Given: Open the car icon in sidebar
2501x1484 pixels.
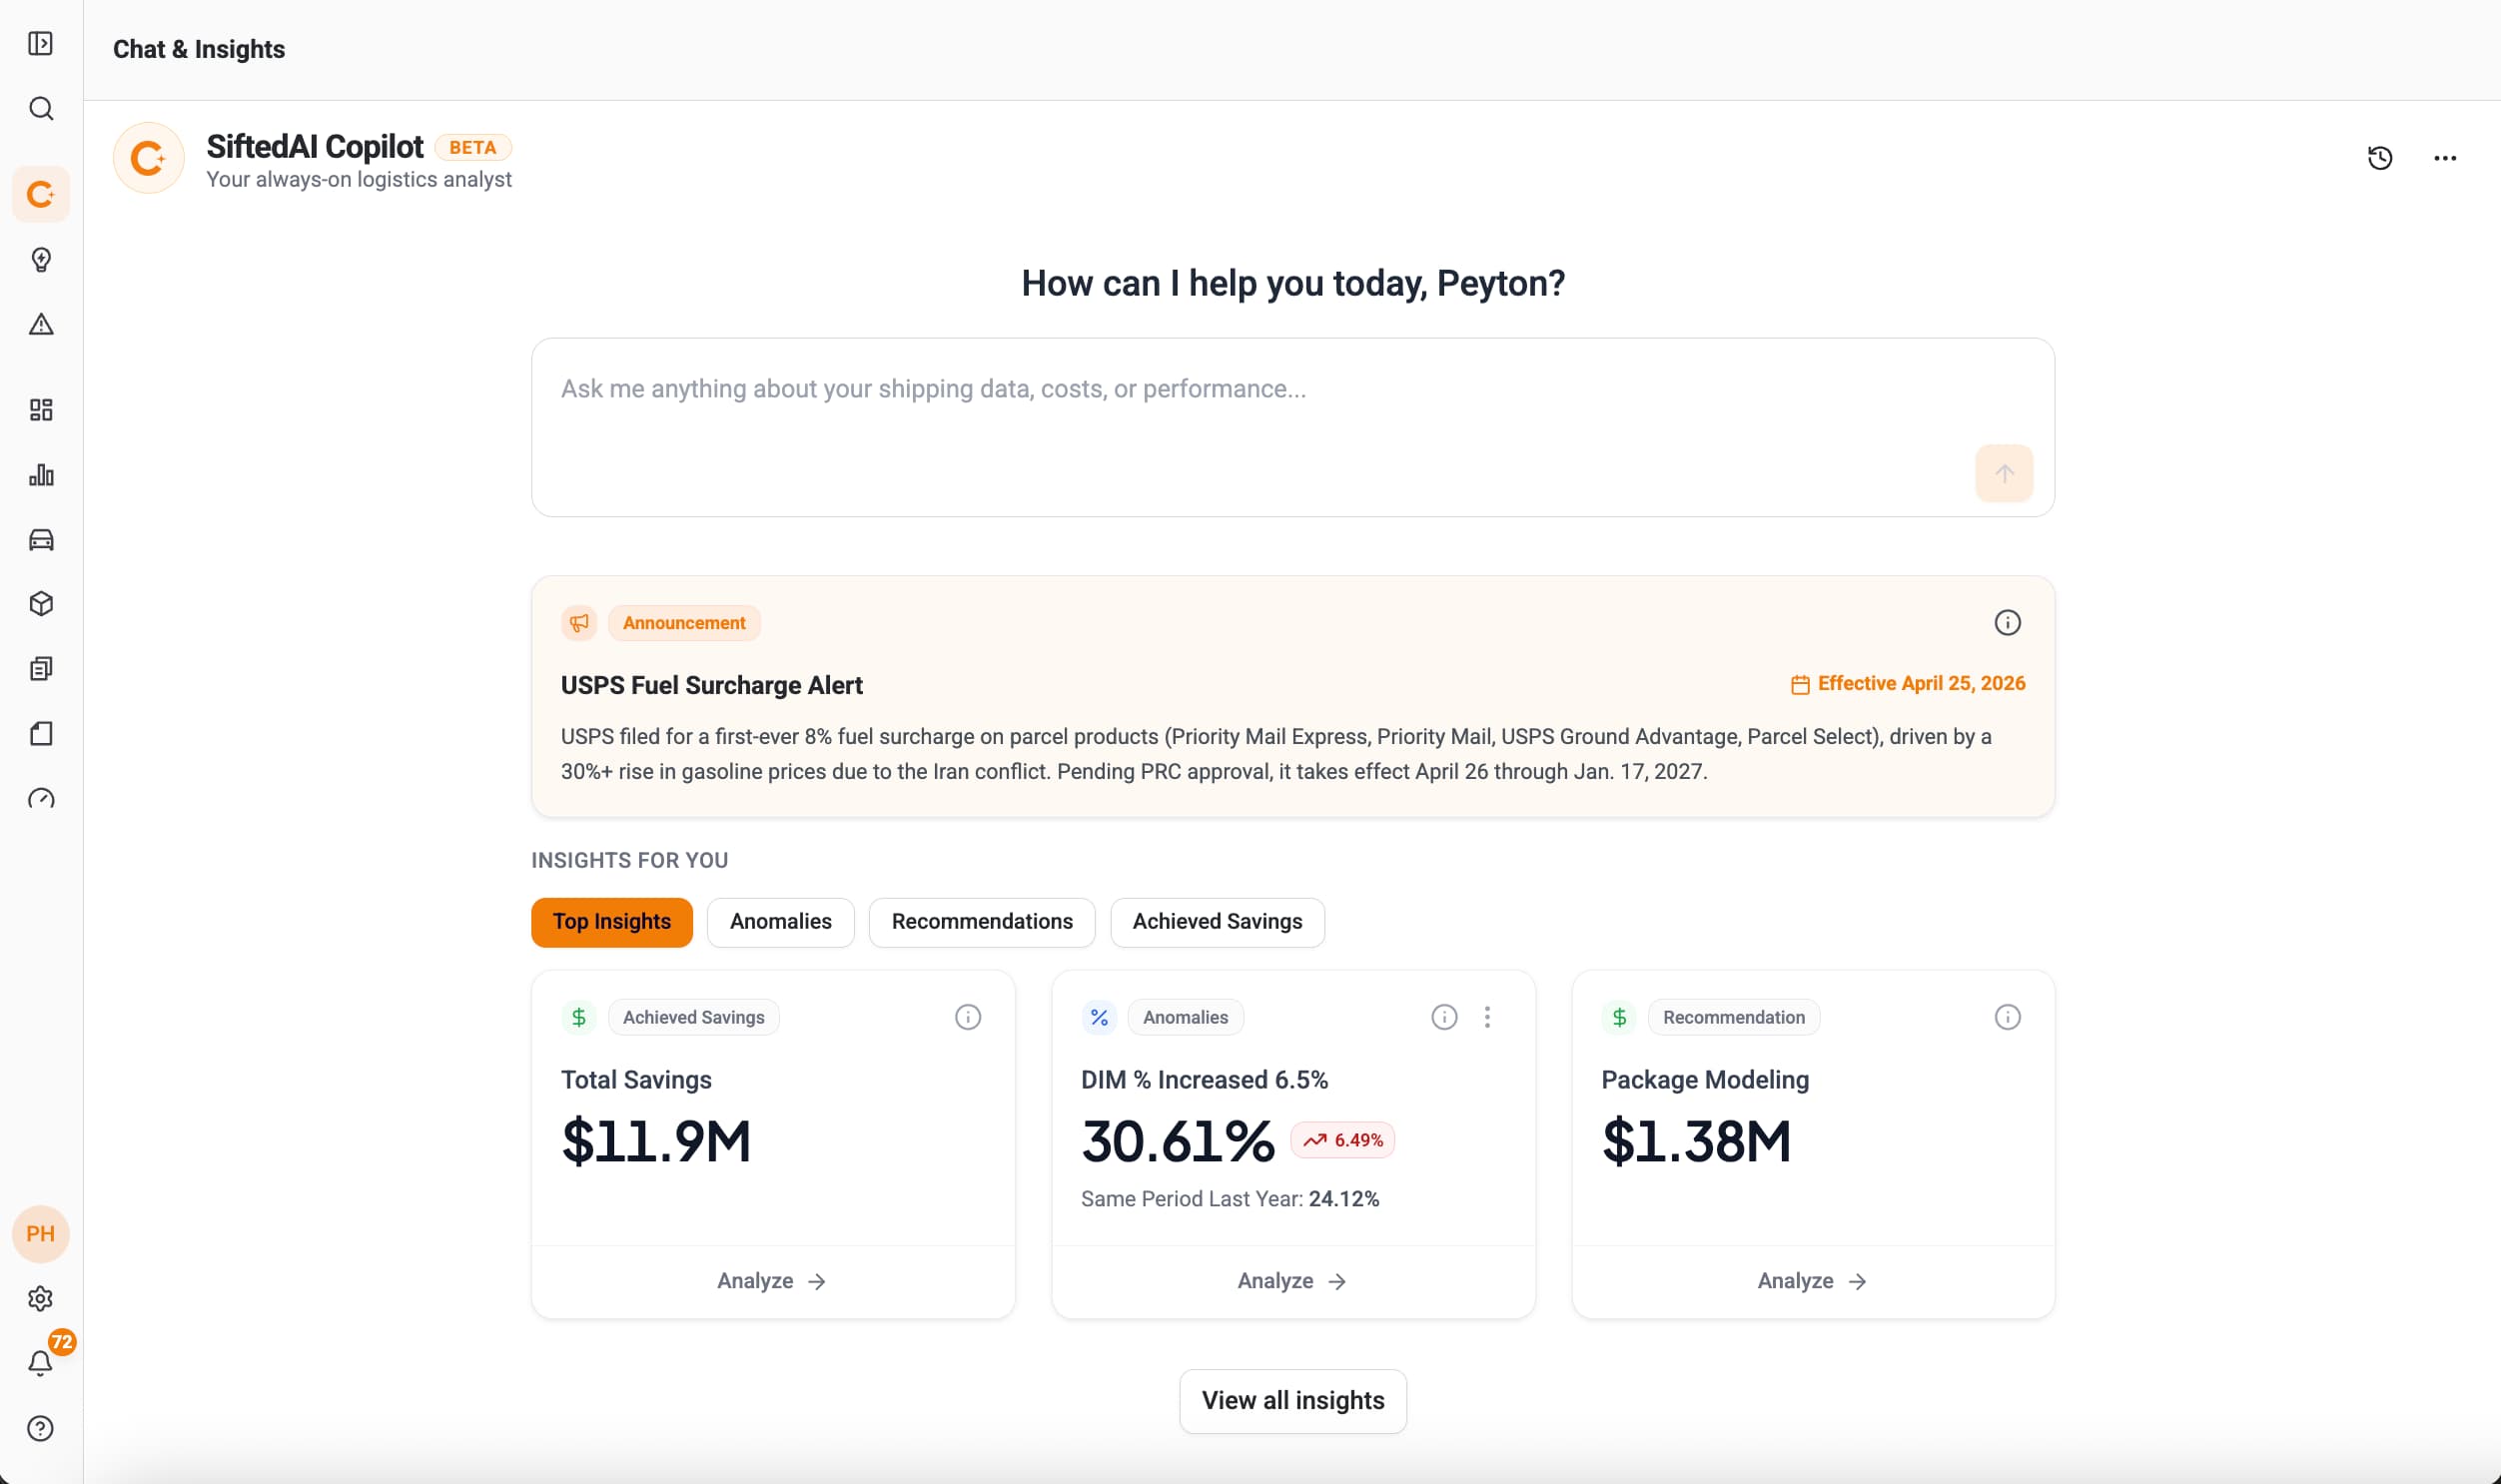Looking at the screenshot, I should click(40, 539).
